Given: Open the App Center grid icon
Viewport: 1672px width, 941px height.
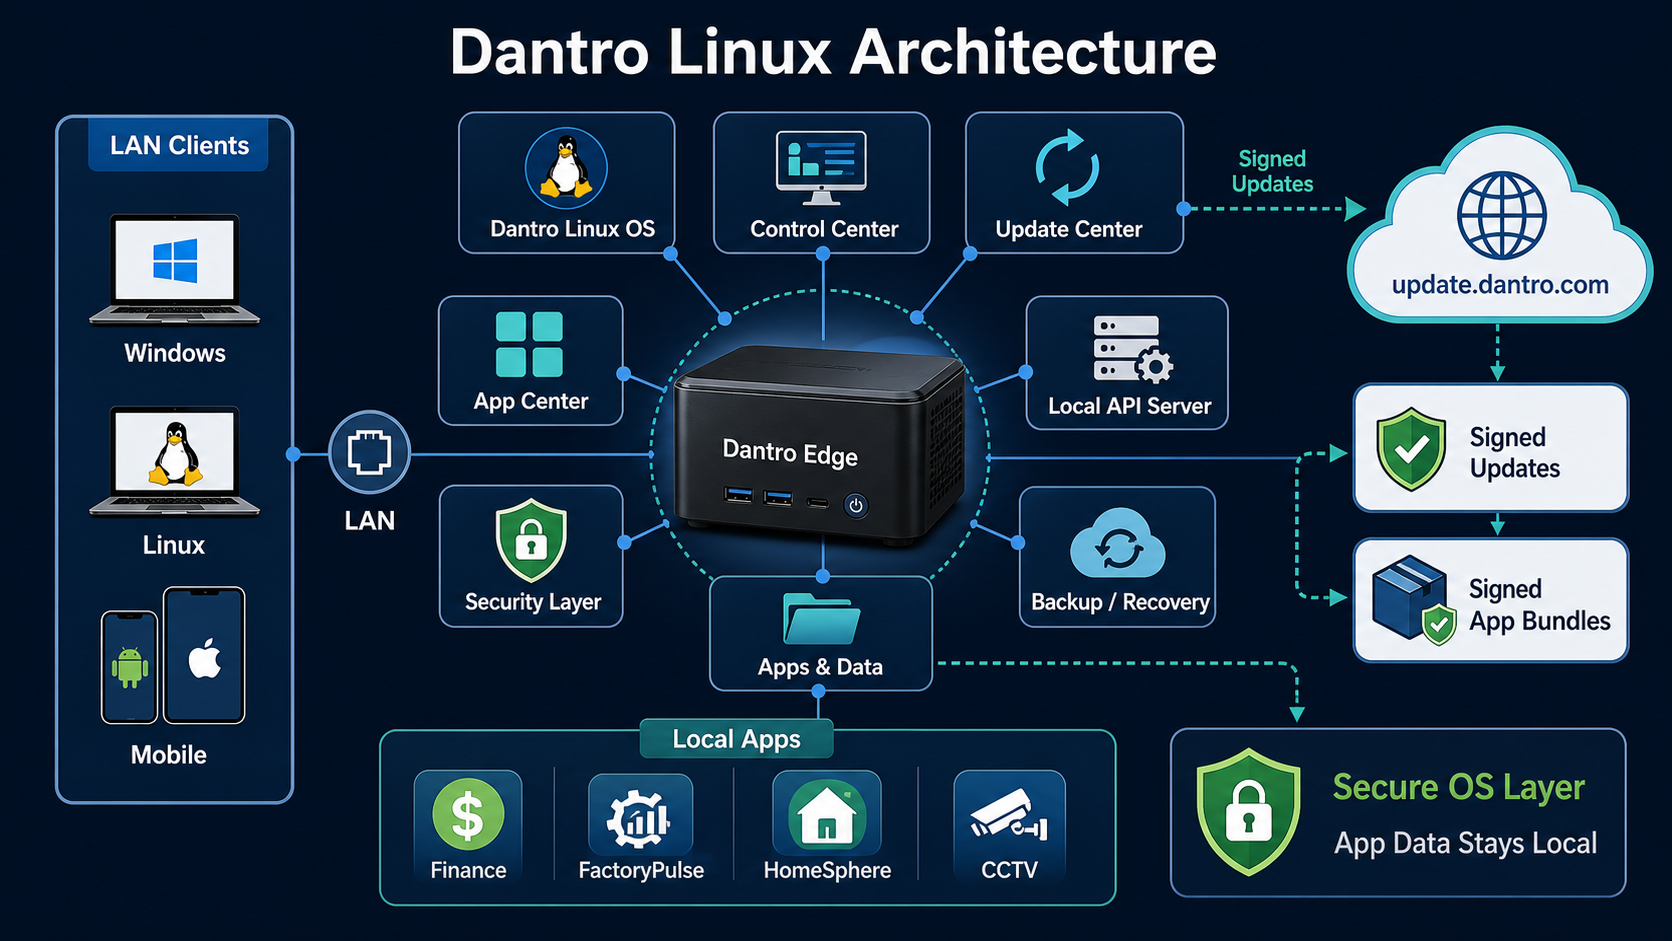Looking at the screenshot, I should click(529, 345).
